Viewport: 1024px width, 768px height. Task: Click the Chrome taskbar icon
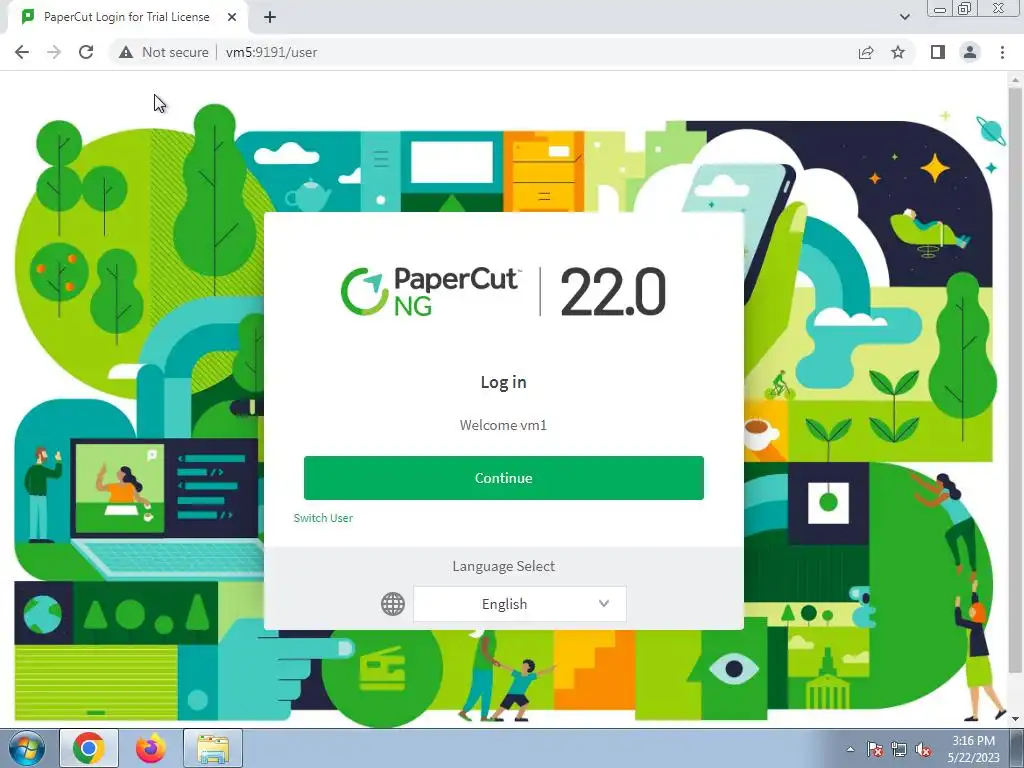[x=89, y=748]
